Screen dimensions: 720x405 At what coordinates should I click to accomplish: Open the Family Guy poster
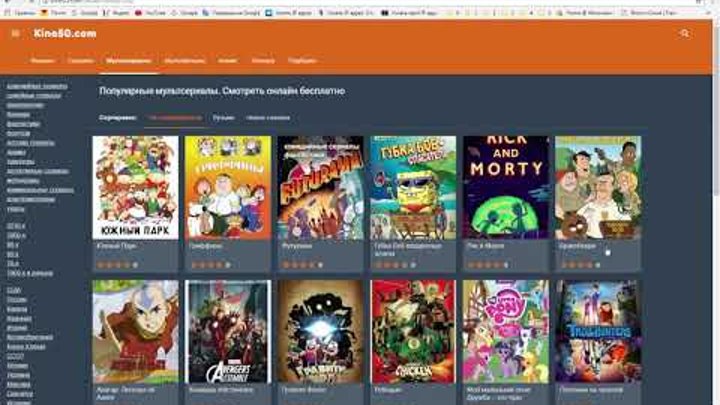(x=227, y=187)
